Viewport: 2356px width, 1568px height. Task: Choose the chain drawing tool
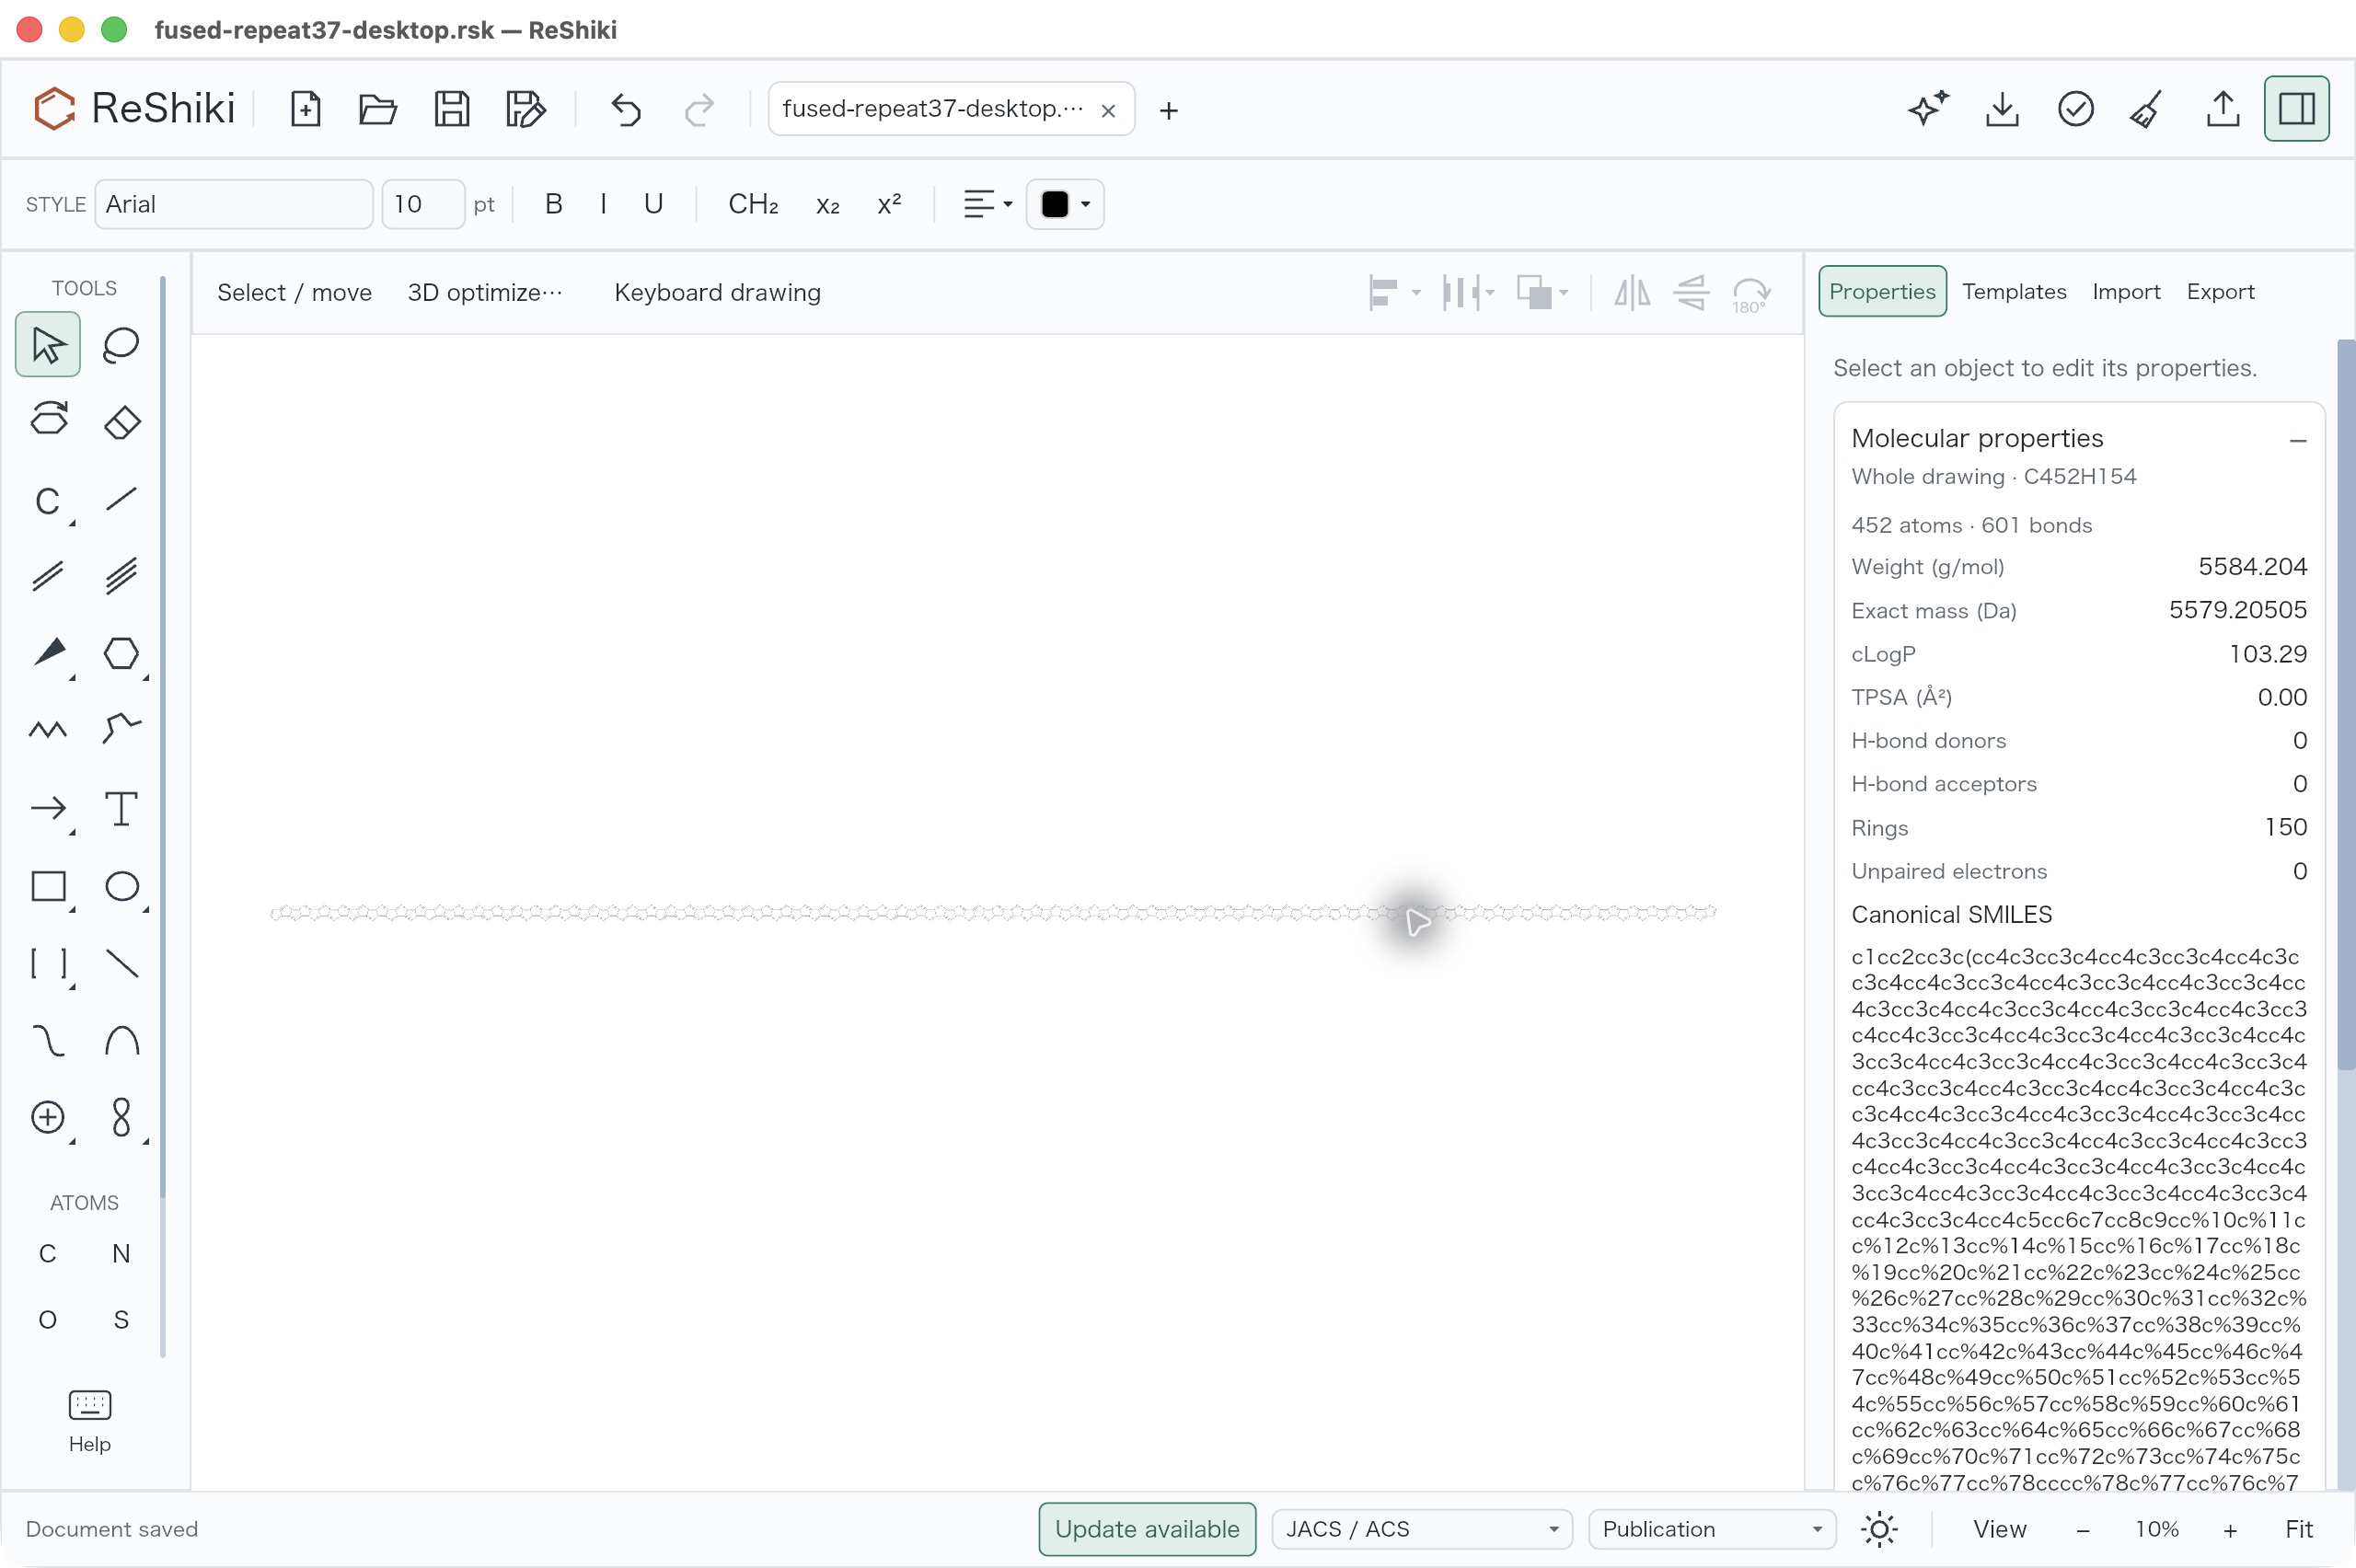click(x=48, y=730)
